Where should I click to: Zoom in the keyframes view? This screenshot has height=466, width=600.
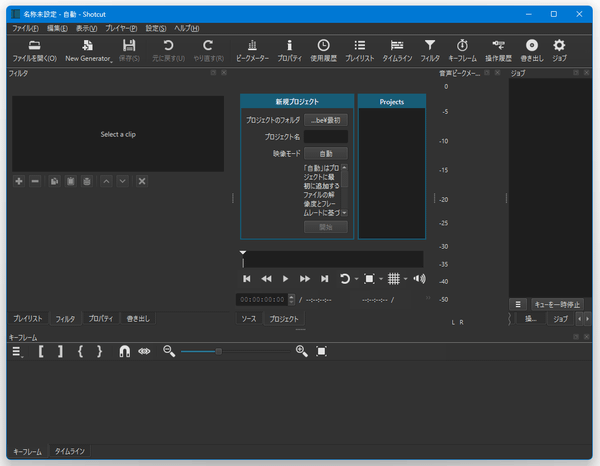(302, 351)
